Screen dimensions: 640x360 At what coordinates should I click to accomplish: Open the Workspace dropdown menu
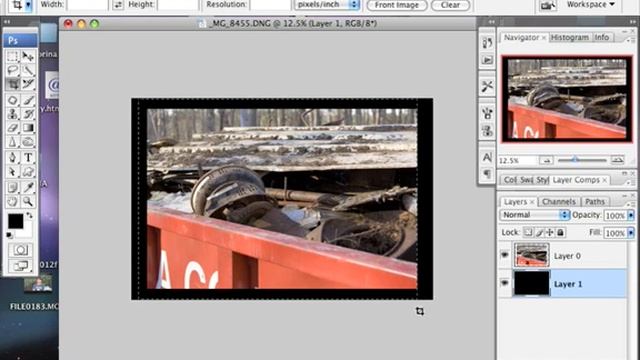[x=590, y=4]
